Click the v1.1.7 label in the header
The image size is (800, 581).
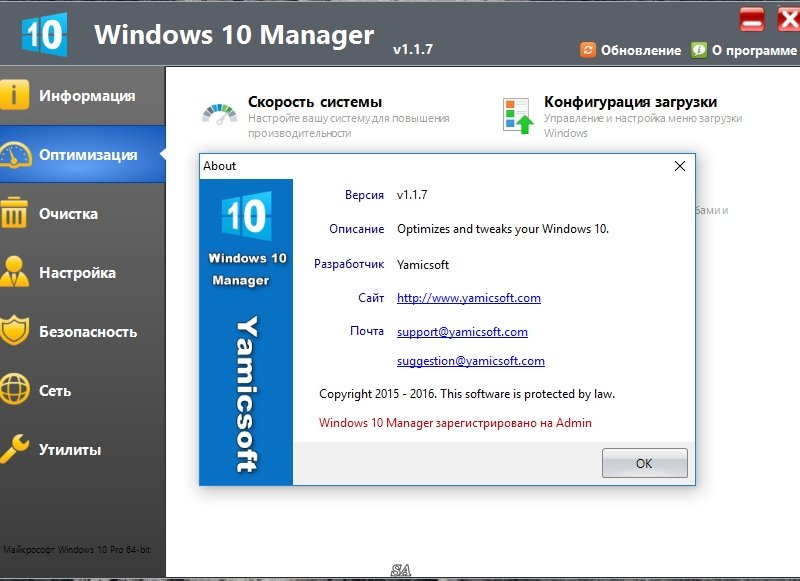click(413, 49)
